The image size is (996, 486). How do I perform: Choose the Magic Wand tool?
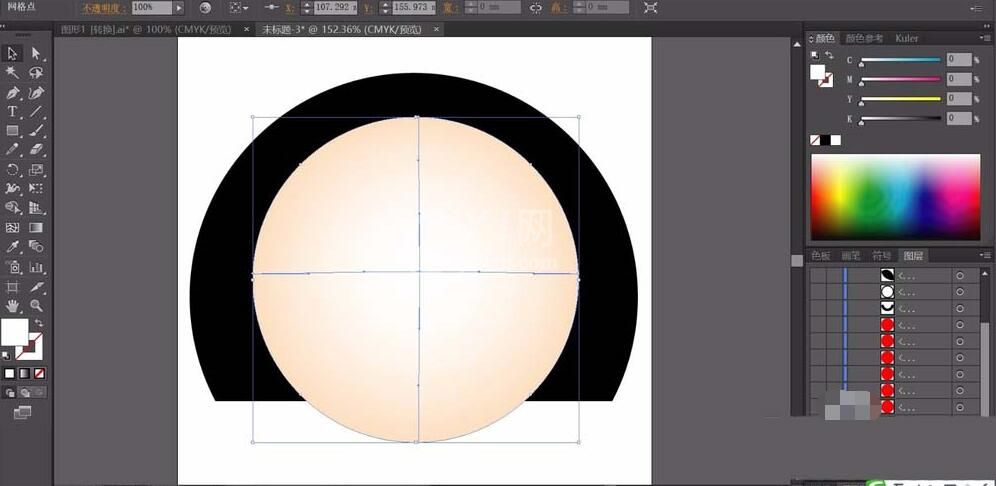coord(12,72)
